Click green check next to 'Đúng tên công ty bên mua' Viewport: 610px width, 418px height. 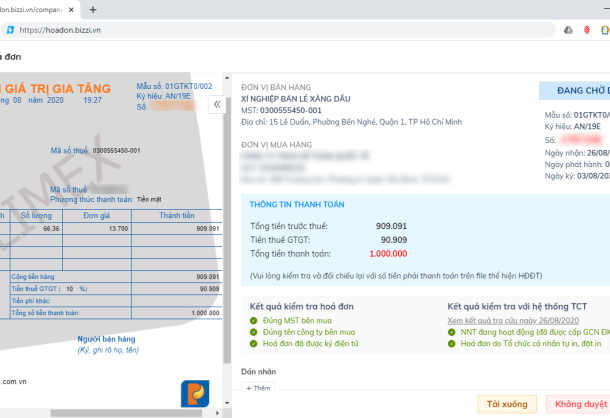click(x=254, y=331)
